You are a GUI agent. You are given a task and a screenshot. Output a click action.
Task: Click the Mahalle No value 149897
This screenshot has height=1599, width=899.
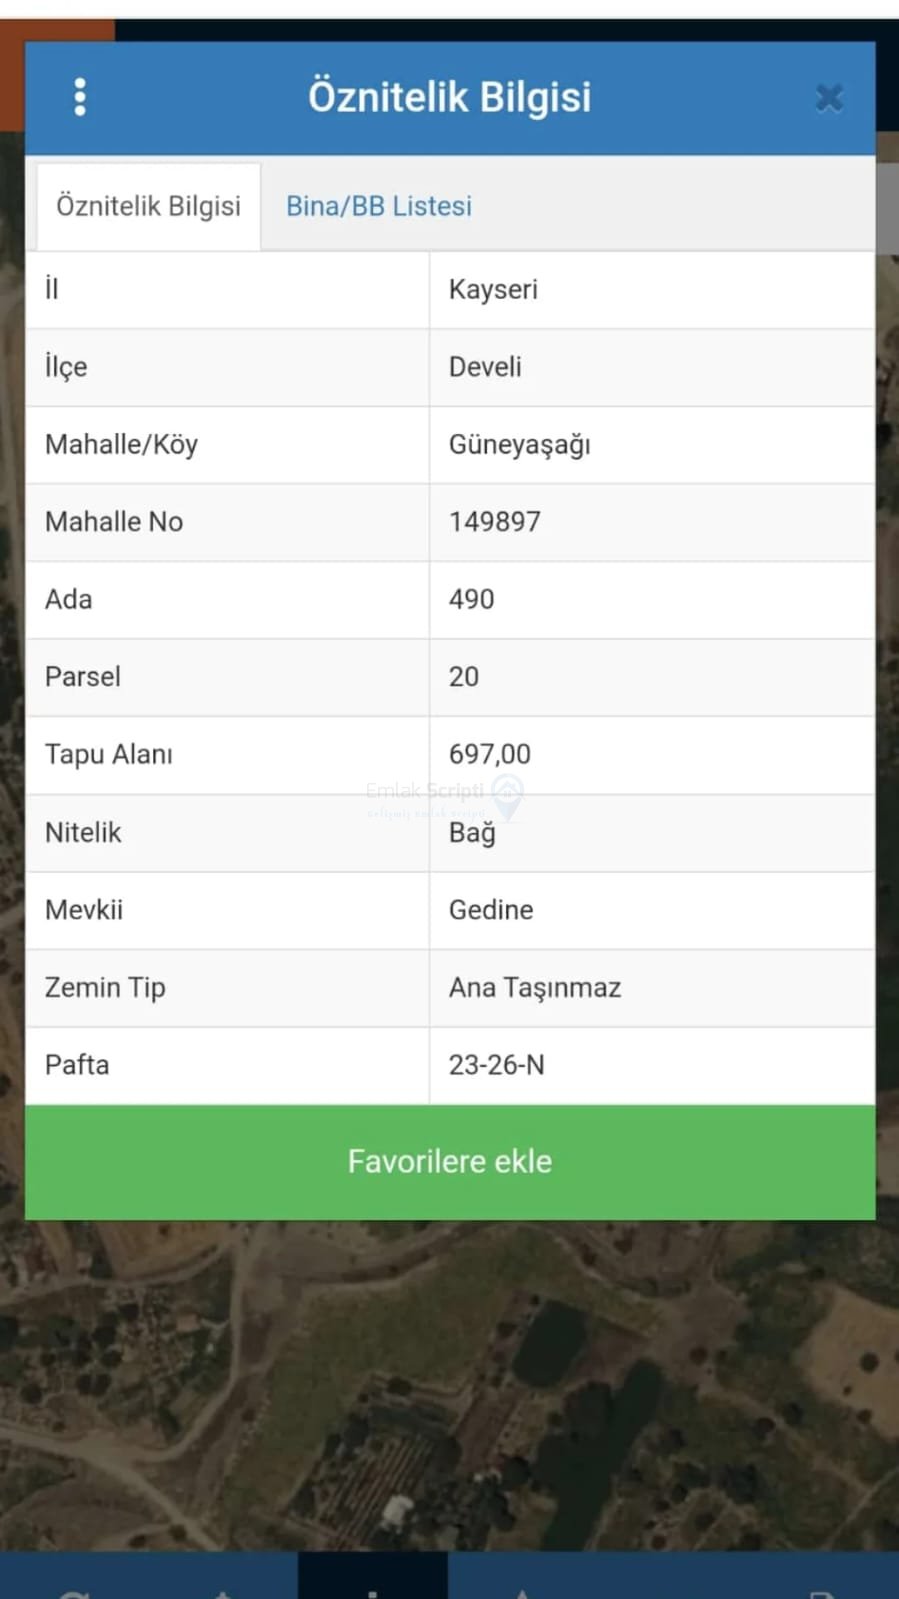494,522
